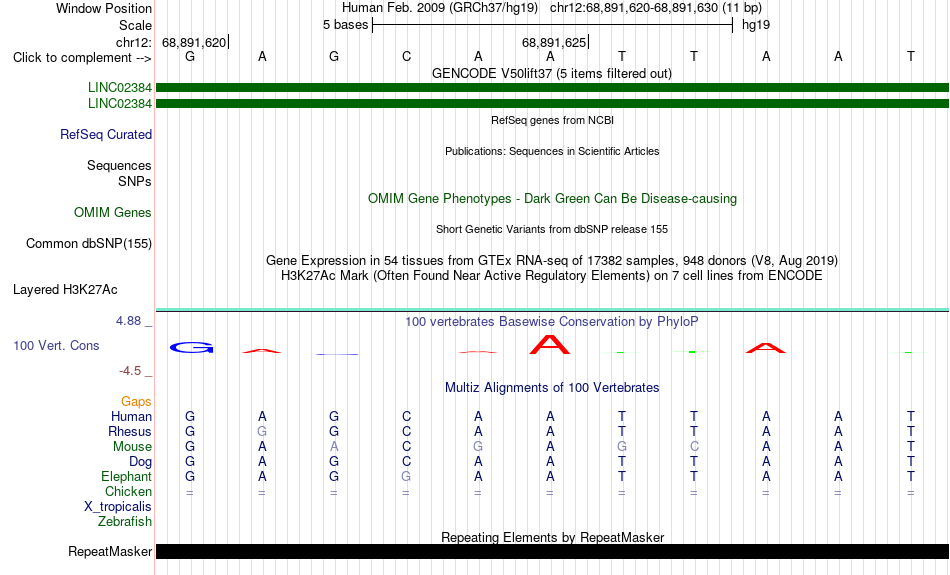This screenshot has width=950, height=575.
Task: Click the faded C in Mouse row
Action: click(x=694, y=447)
